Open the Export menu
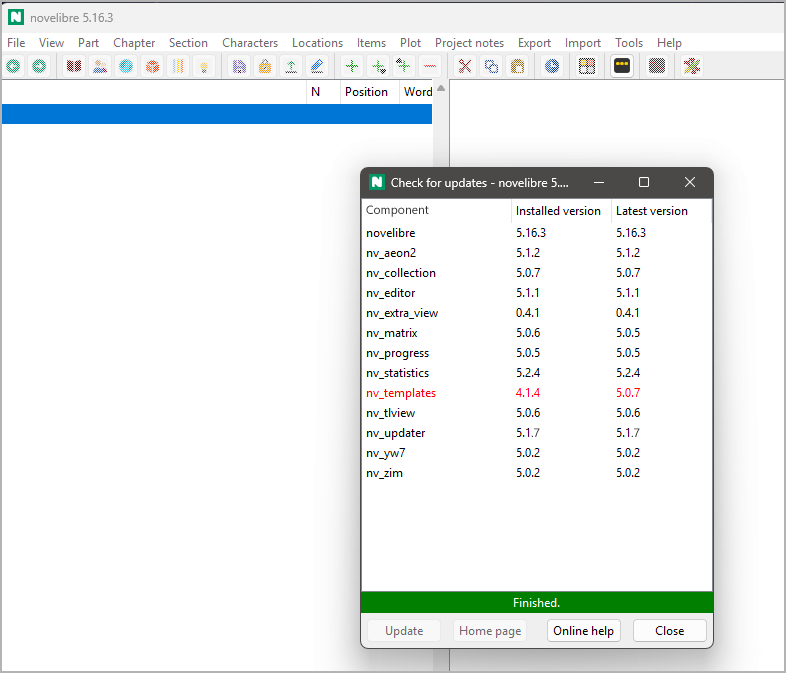 click(x=534, y=43)
